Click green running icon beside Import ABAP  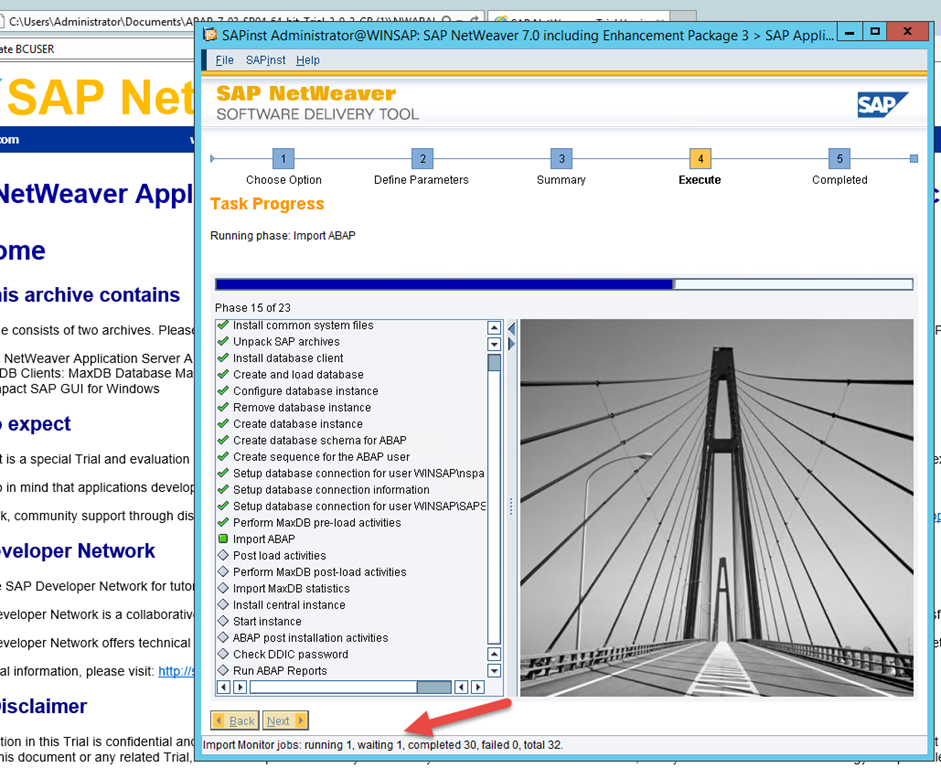click(x=224, y=539)
